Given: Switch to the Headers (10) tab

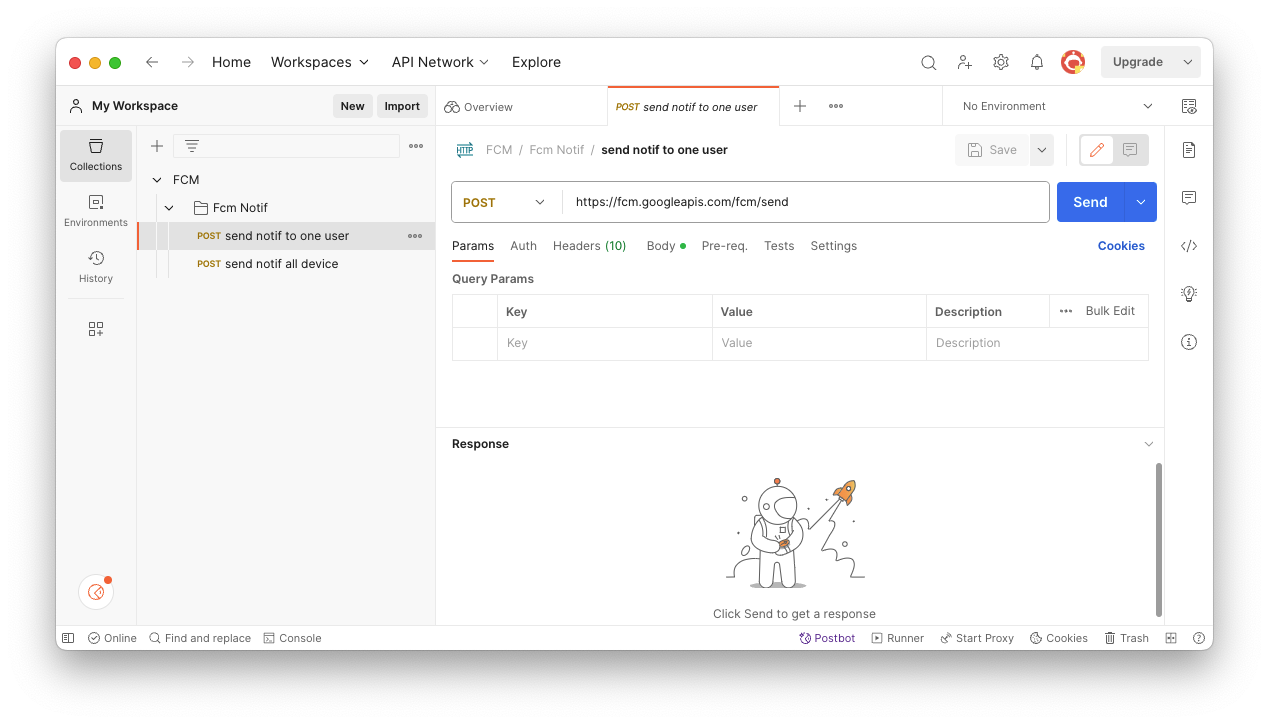Looking at the screenshot, I should (x=589, y=246).
